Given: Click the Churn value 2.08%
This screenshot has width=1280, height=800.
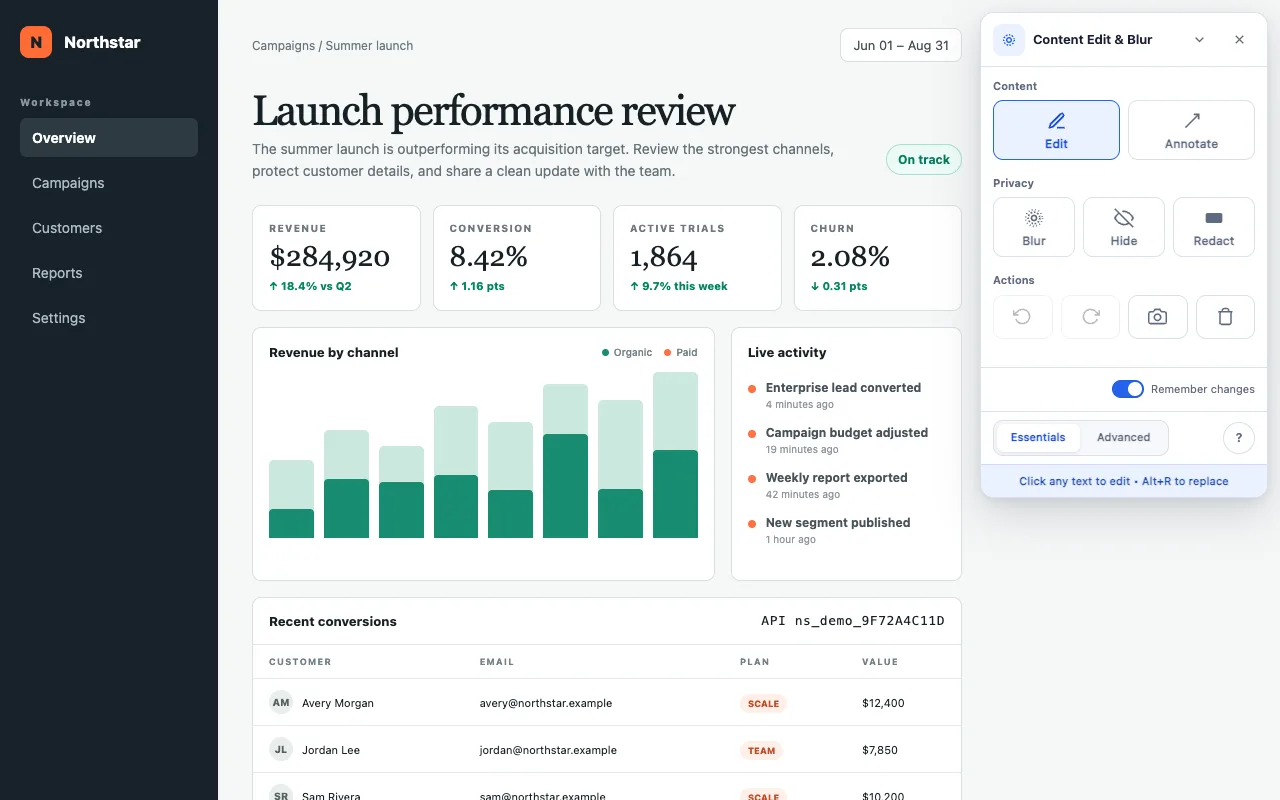Looking at the screenshot, I should tap(850, 257).
